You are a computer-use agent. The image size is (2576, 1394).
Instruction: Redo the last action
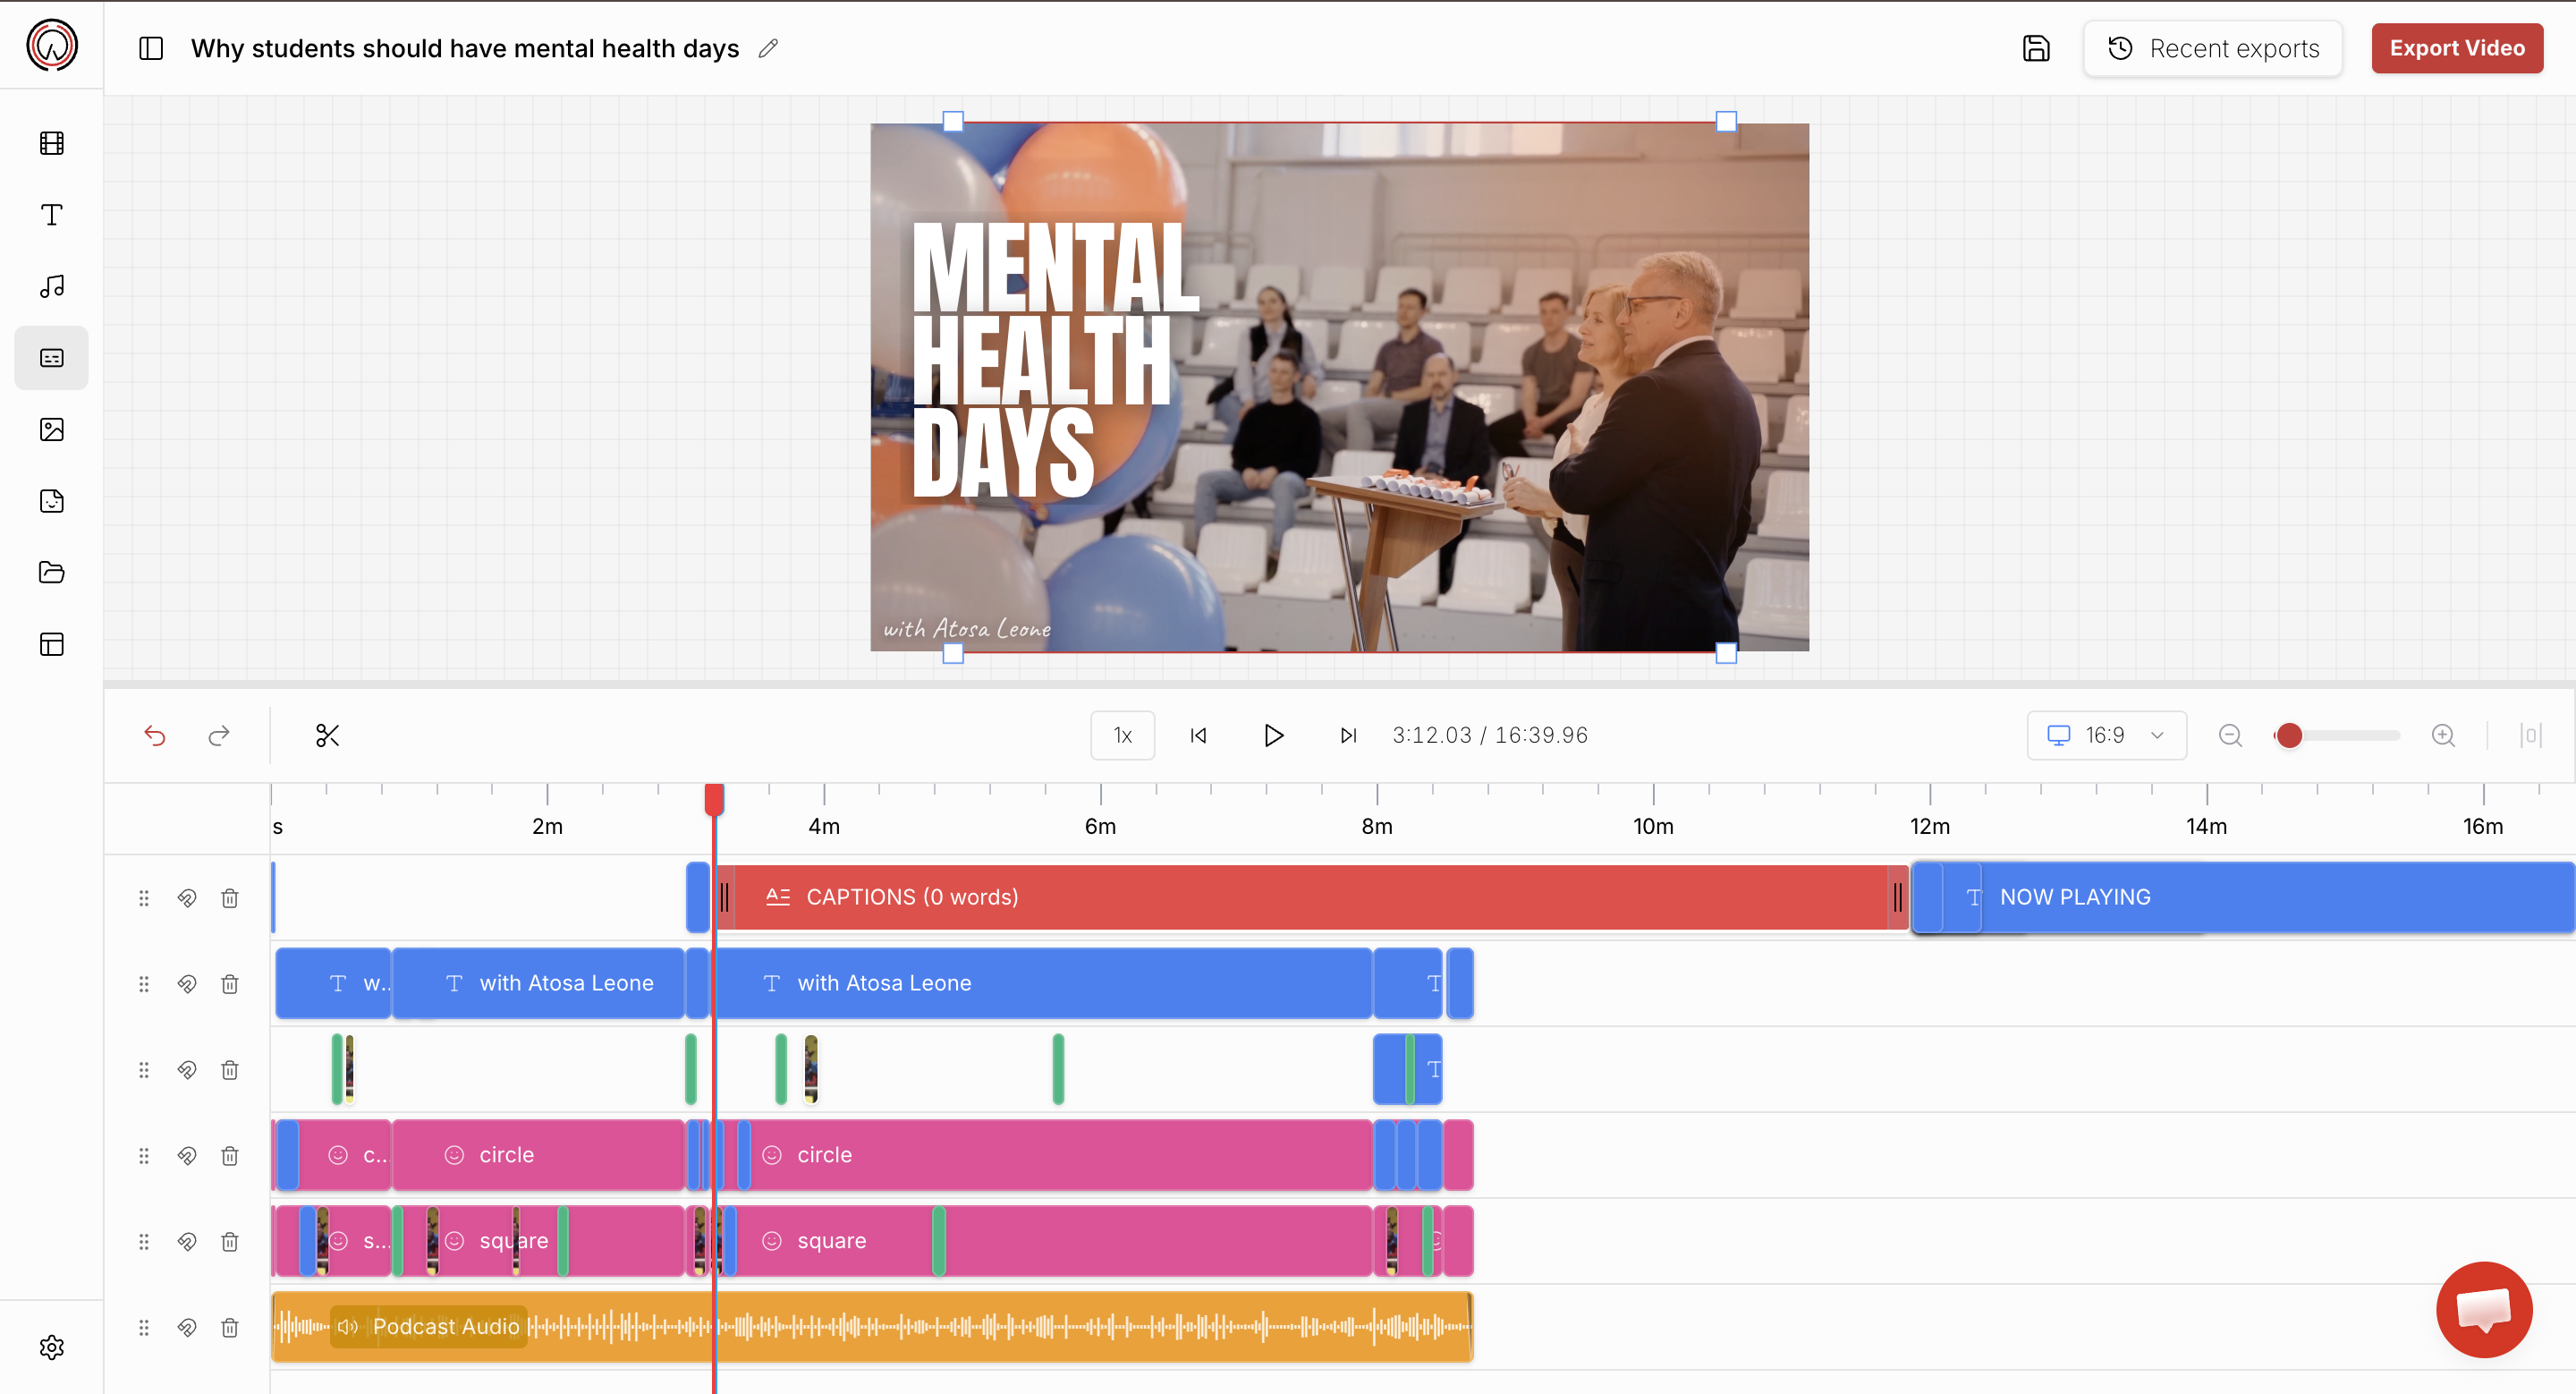pyautogui.click(x=219, y=736)
